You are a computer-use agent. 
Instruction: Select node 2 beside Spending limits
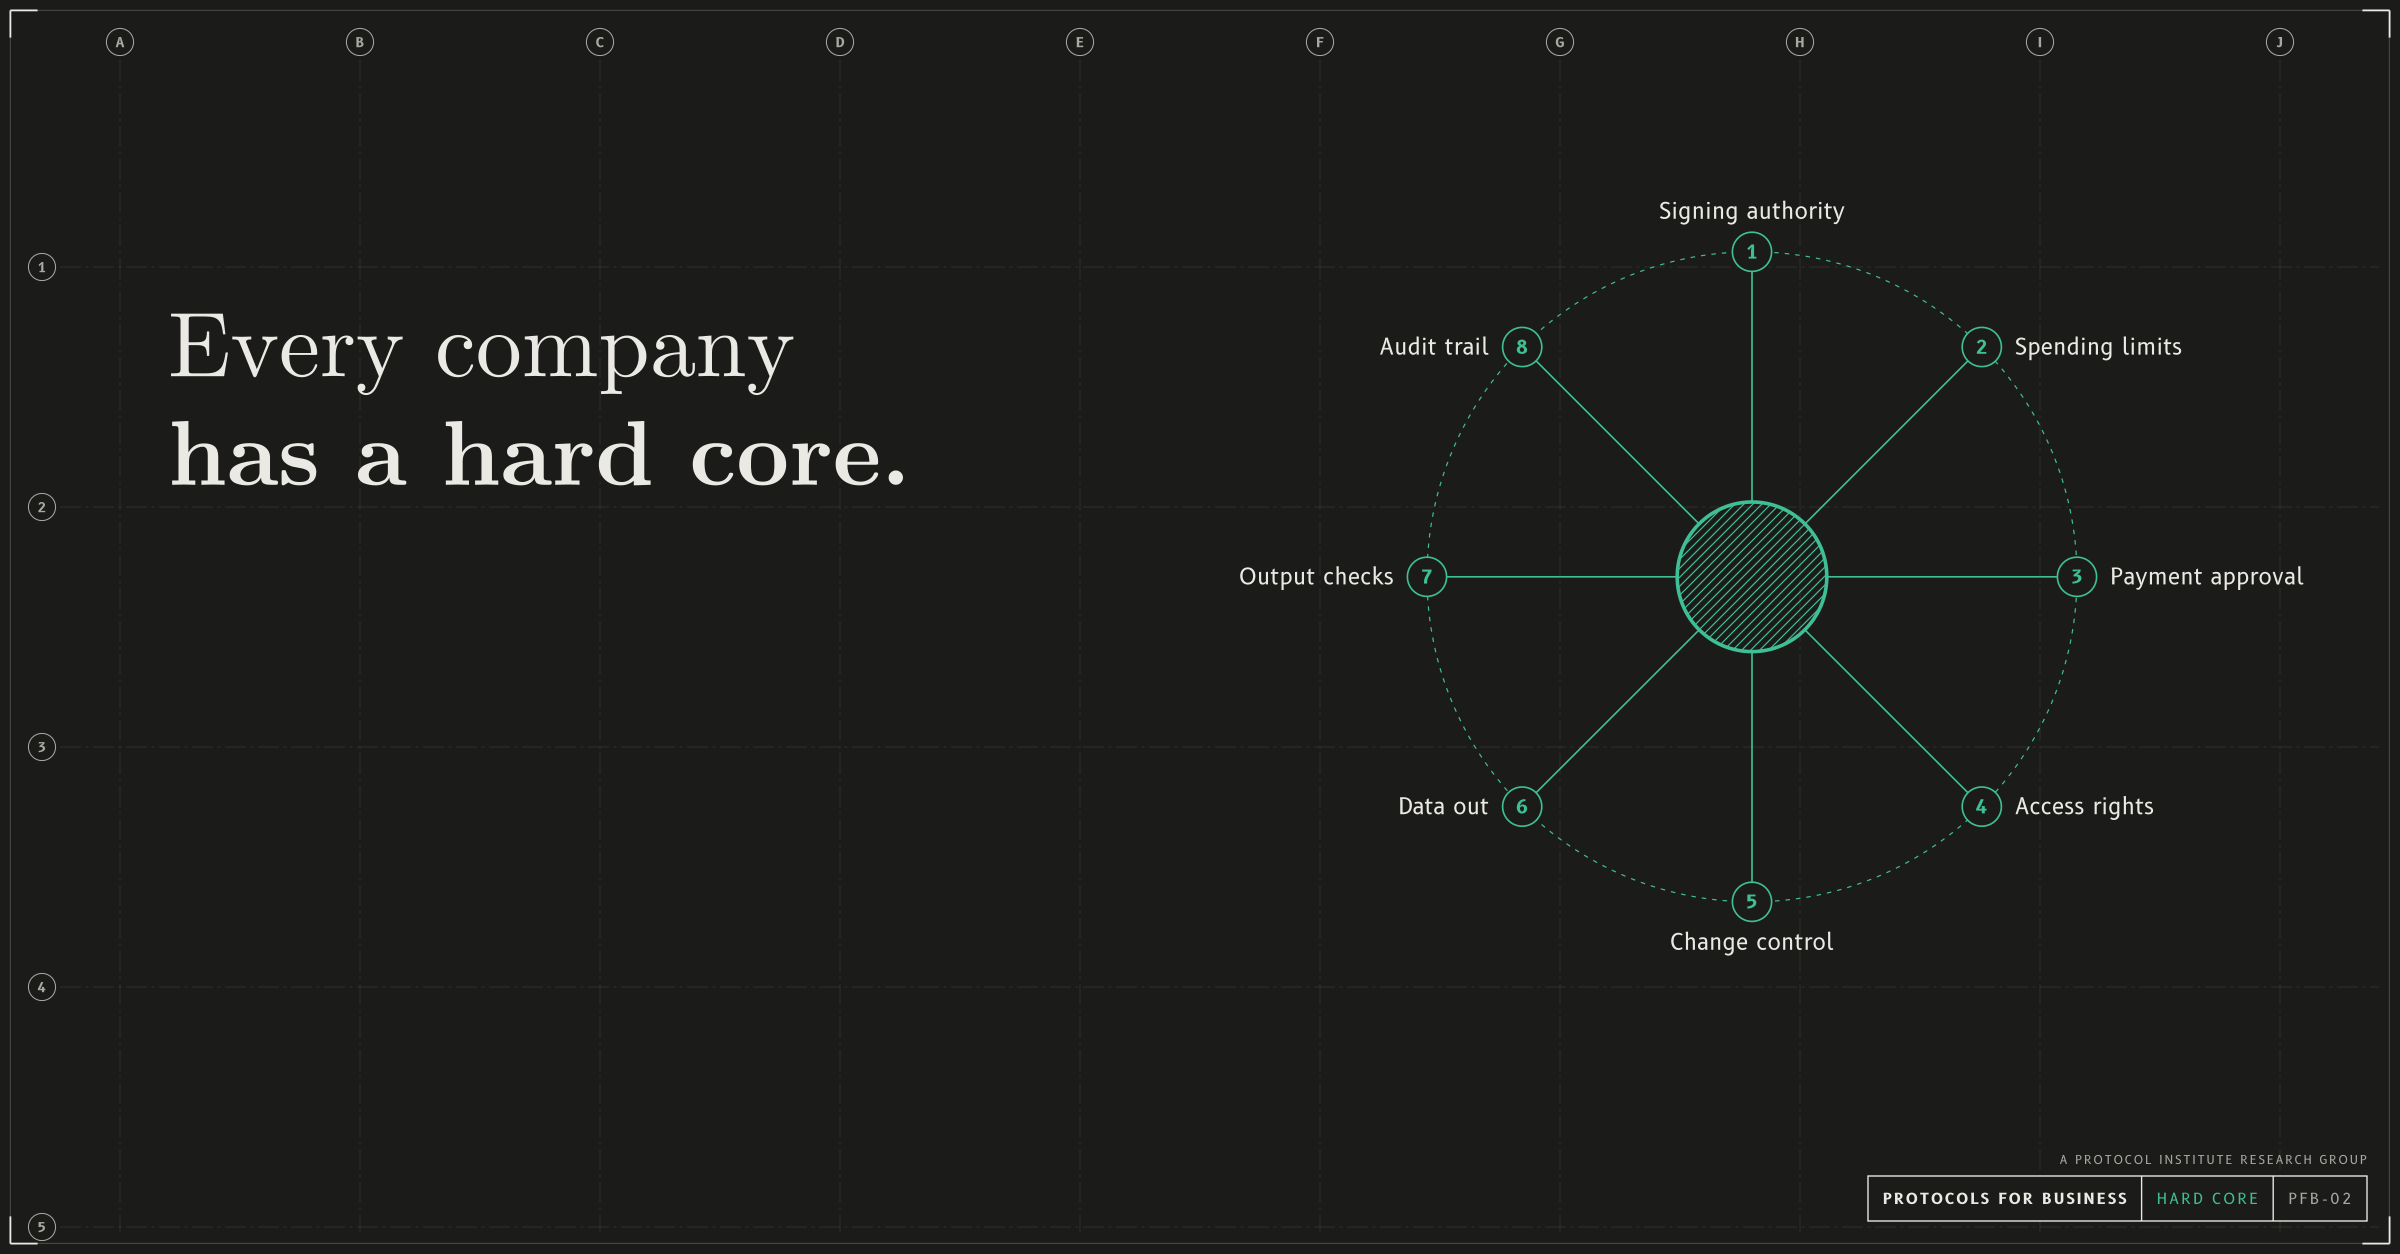(x=1981, y=347)
